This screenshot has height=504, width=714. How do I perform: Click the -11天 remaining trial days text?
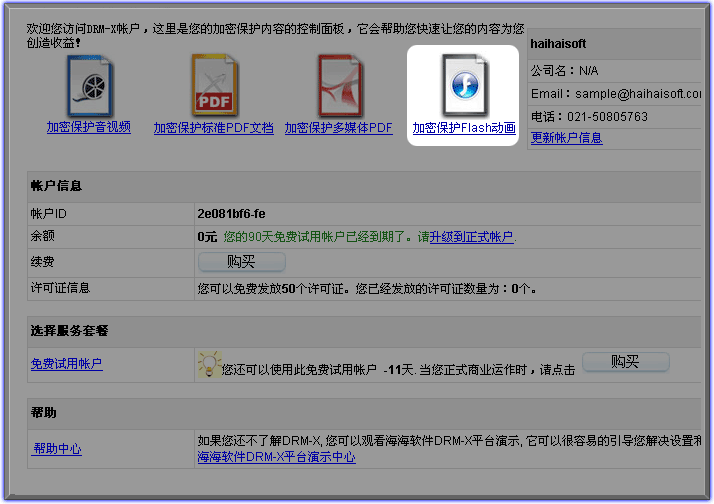(x=398, y=370)
